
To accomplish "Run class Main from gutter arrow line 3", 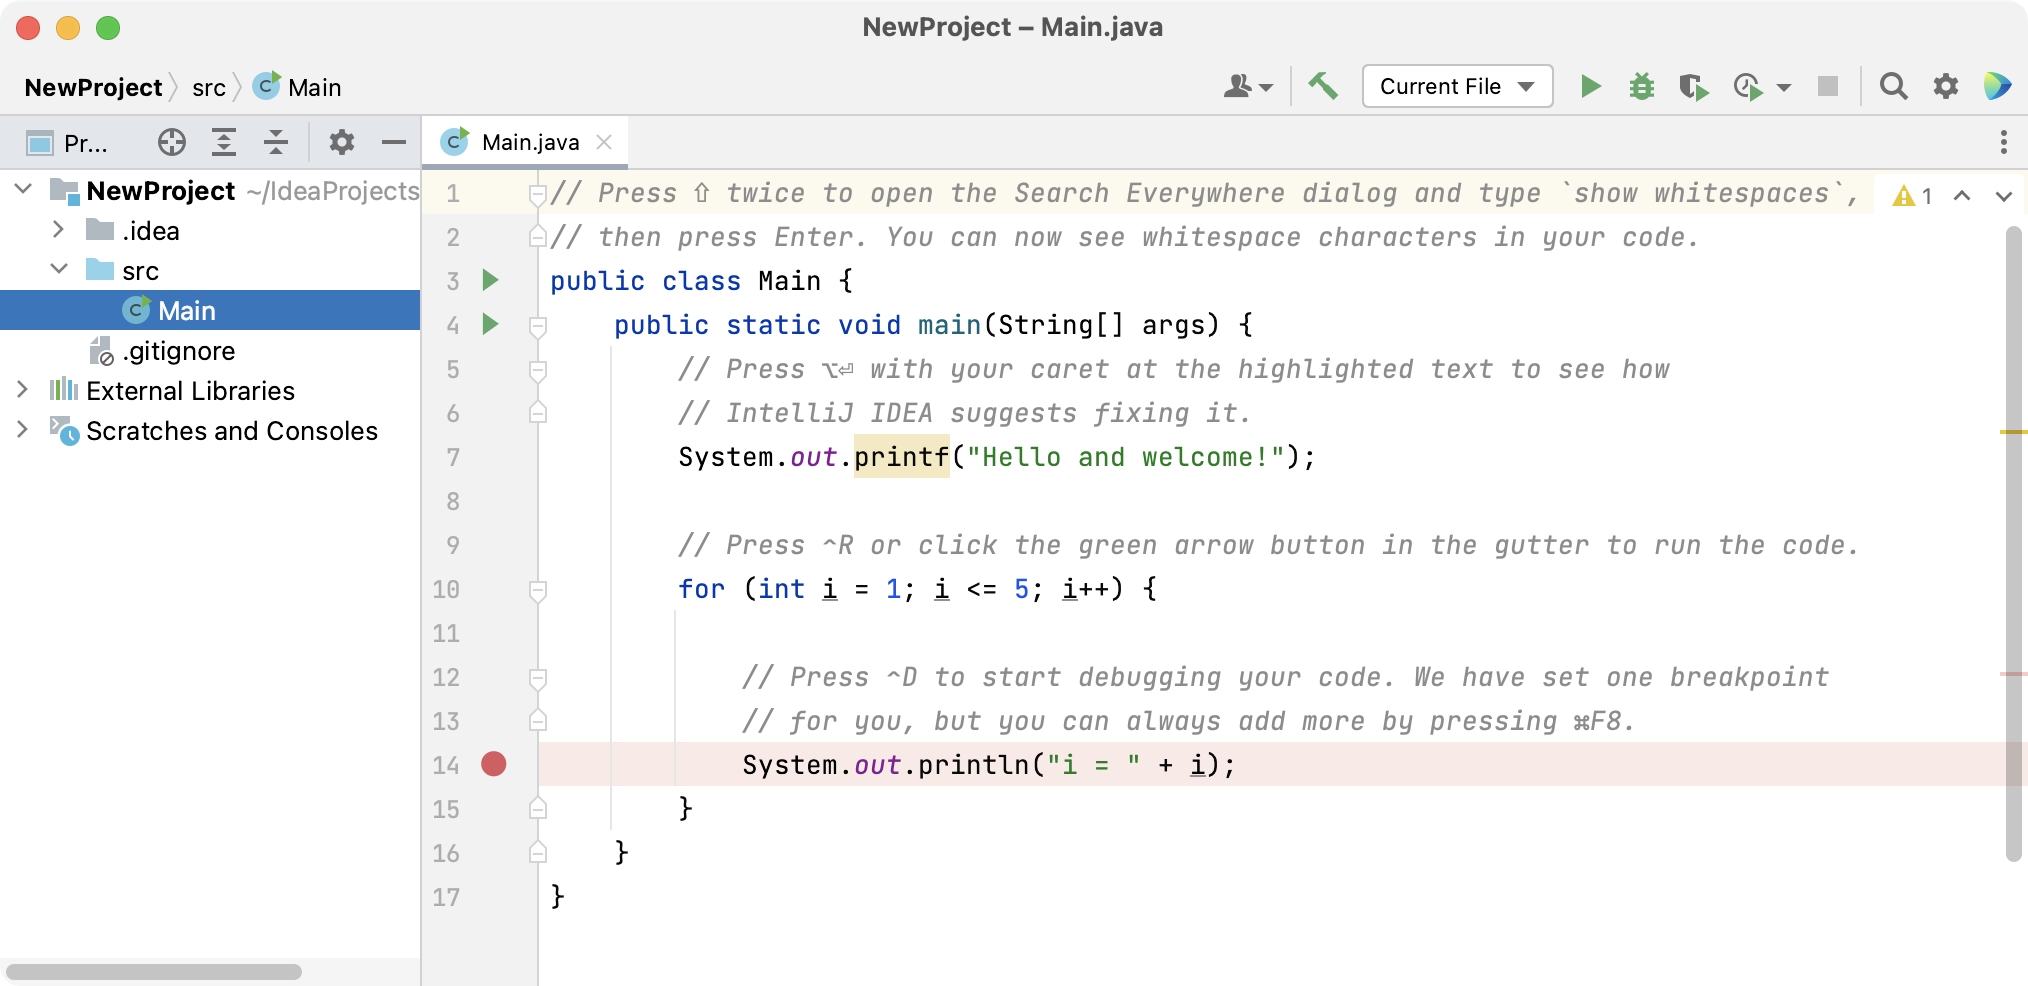I will coord(491,280).
